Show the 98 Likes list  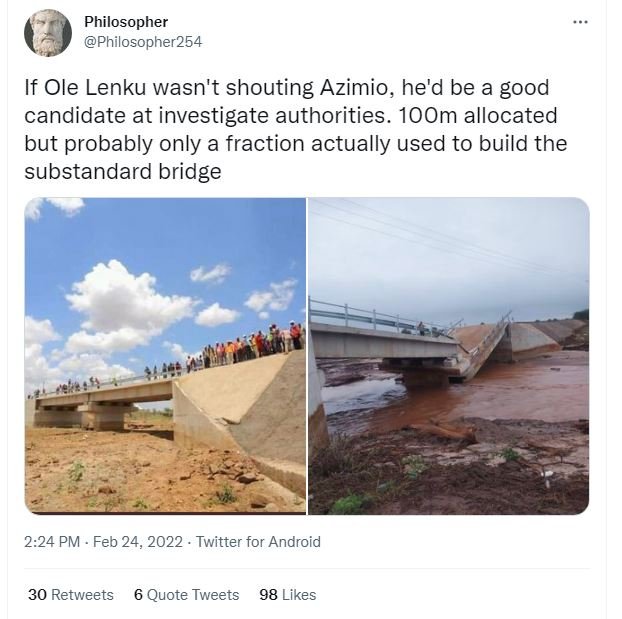(287, 595)
